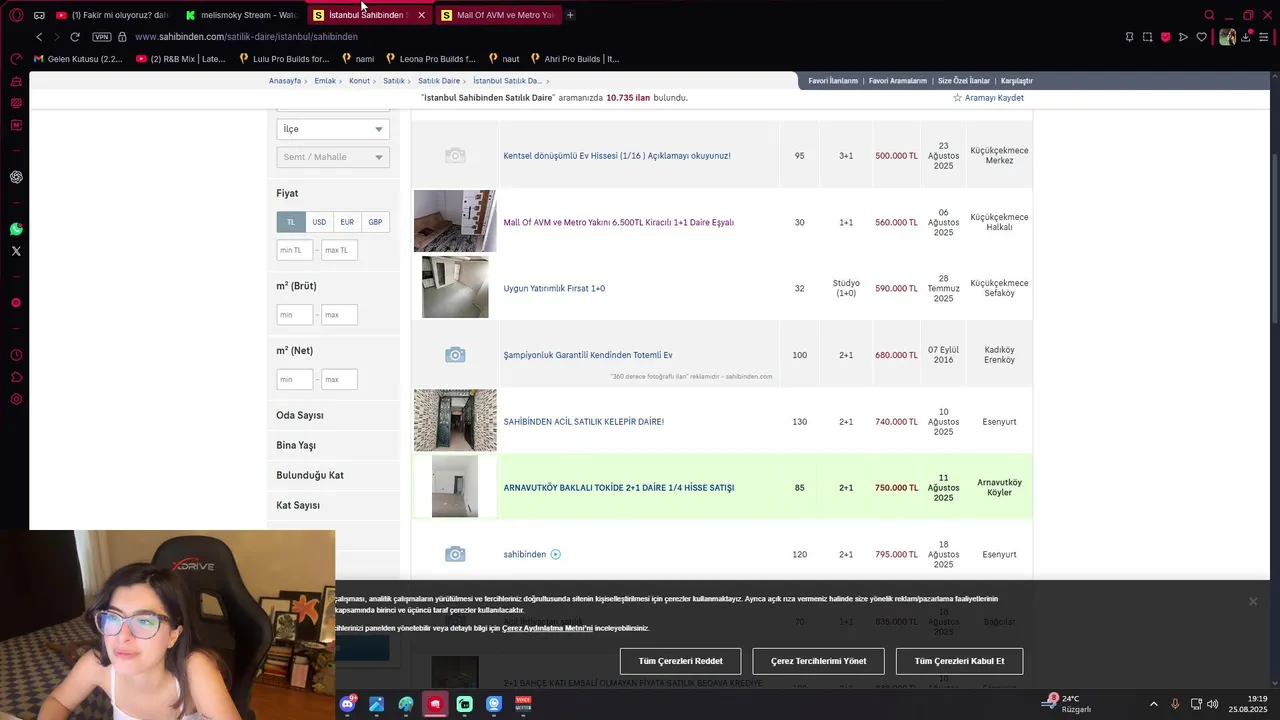Screen dimensions: 1280x720
Task: Open Favori Aramalarım menu item
Action: (x=898, y=81)
